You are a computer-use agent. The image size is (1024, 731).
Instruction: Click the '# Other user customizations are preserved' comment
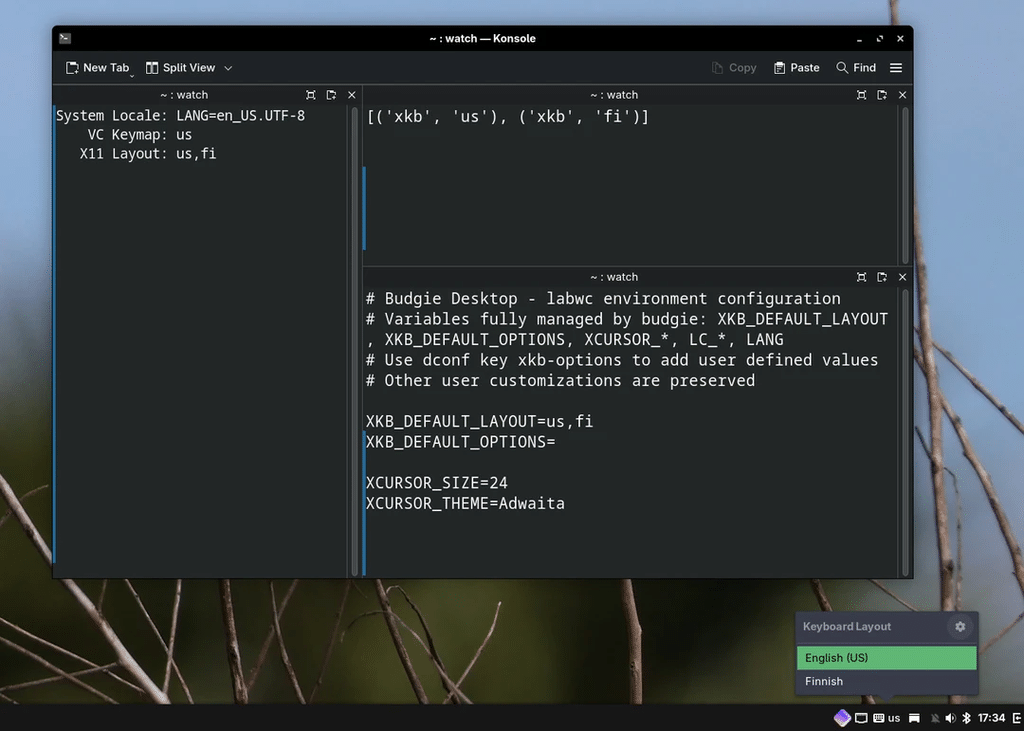[560, 381]
